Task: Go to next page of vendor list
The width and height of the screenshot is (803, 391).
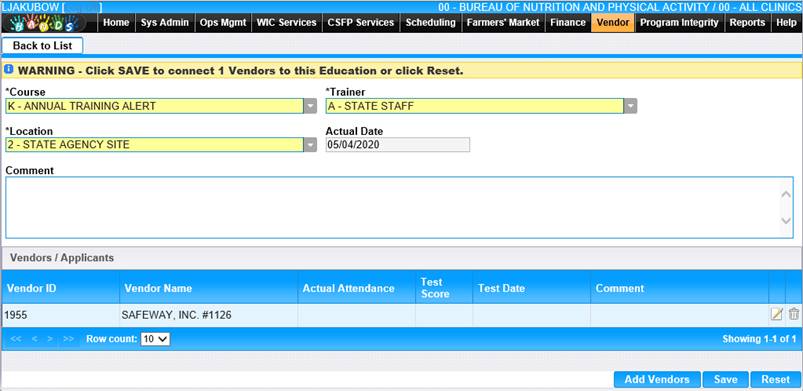Action: (x=50, y=339)
